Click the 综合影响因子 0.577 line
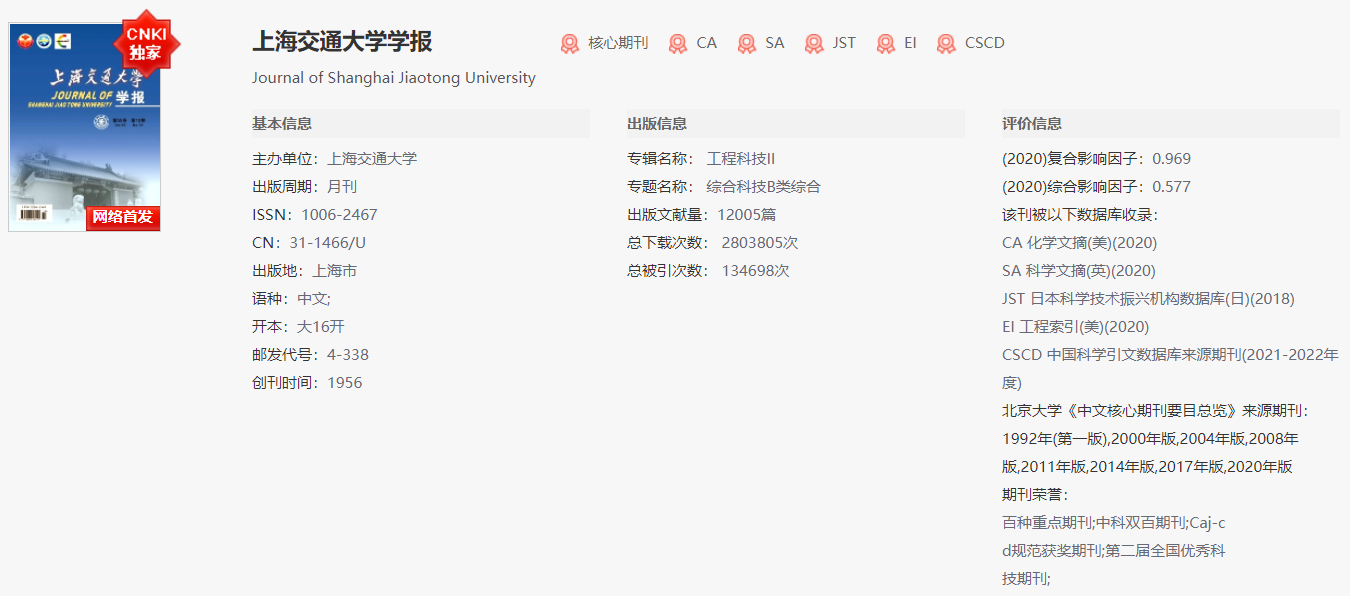The image size is (1350, 596). (x=1097, y=187)
